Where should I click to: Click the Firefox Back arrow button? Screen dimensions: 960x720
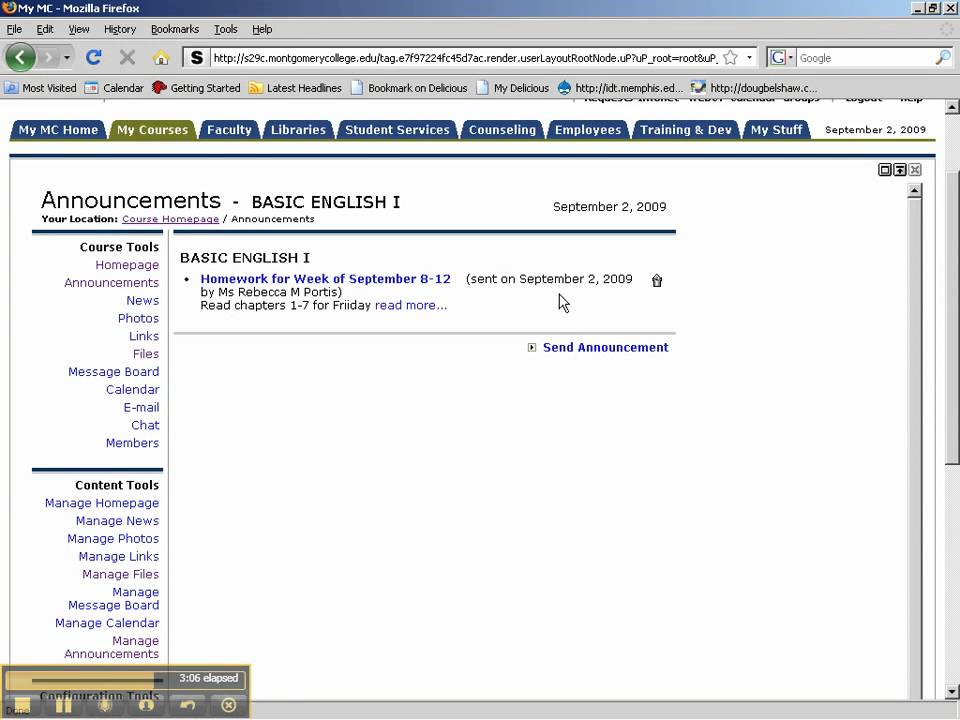[x=20, y=58]
